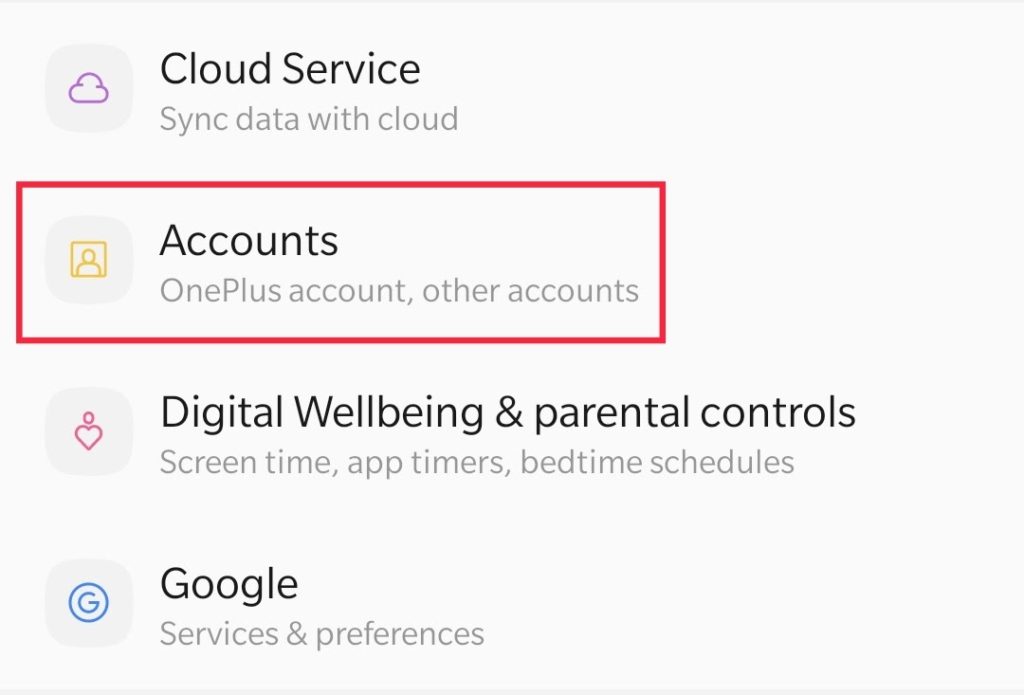Tap the ampersand in Digital Wellbeing title
The height and width of the screenshot is (695, 1024).
509,413
